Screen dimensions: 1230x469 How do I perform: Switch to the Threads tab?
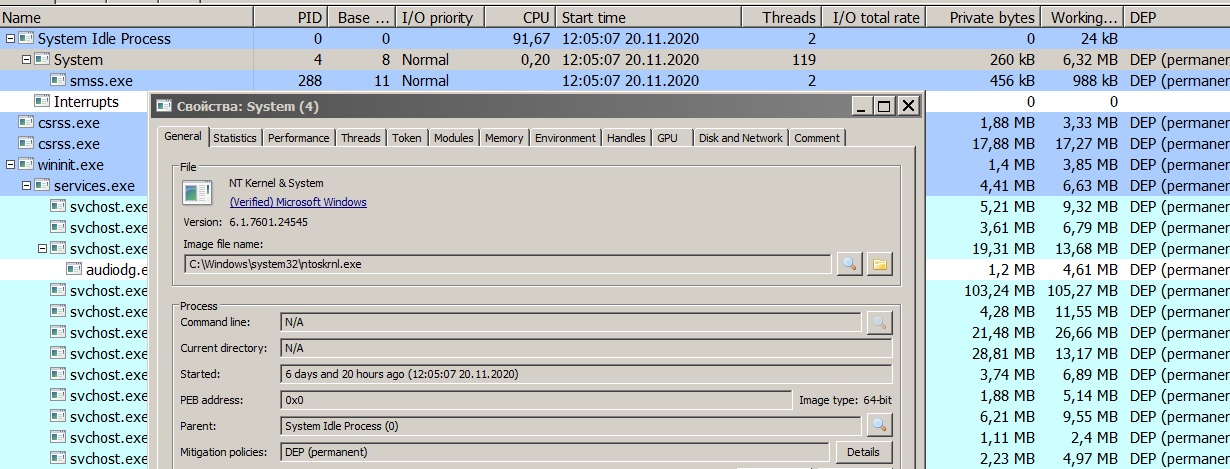[x=360, y=138]
